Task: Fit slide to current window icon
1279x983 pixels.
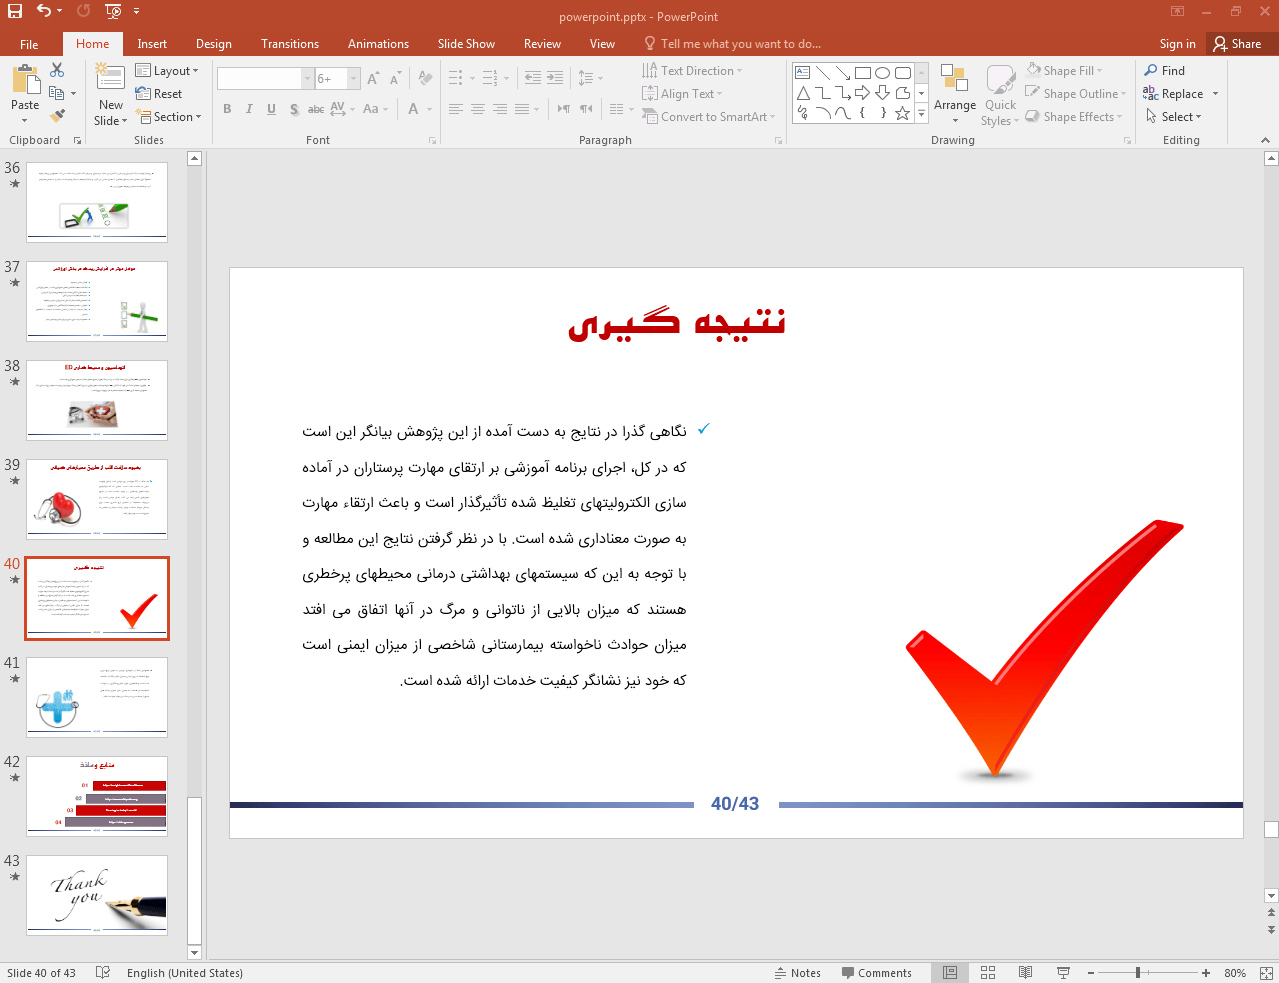Action: click(x=1267, y=973)
